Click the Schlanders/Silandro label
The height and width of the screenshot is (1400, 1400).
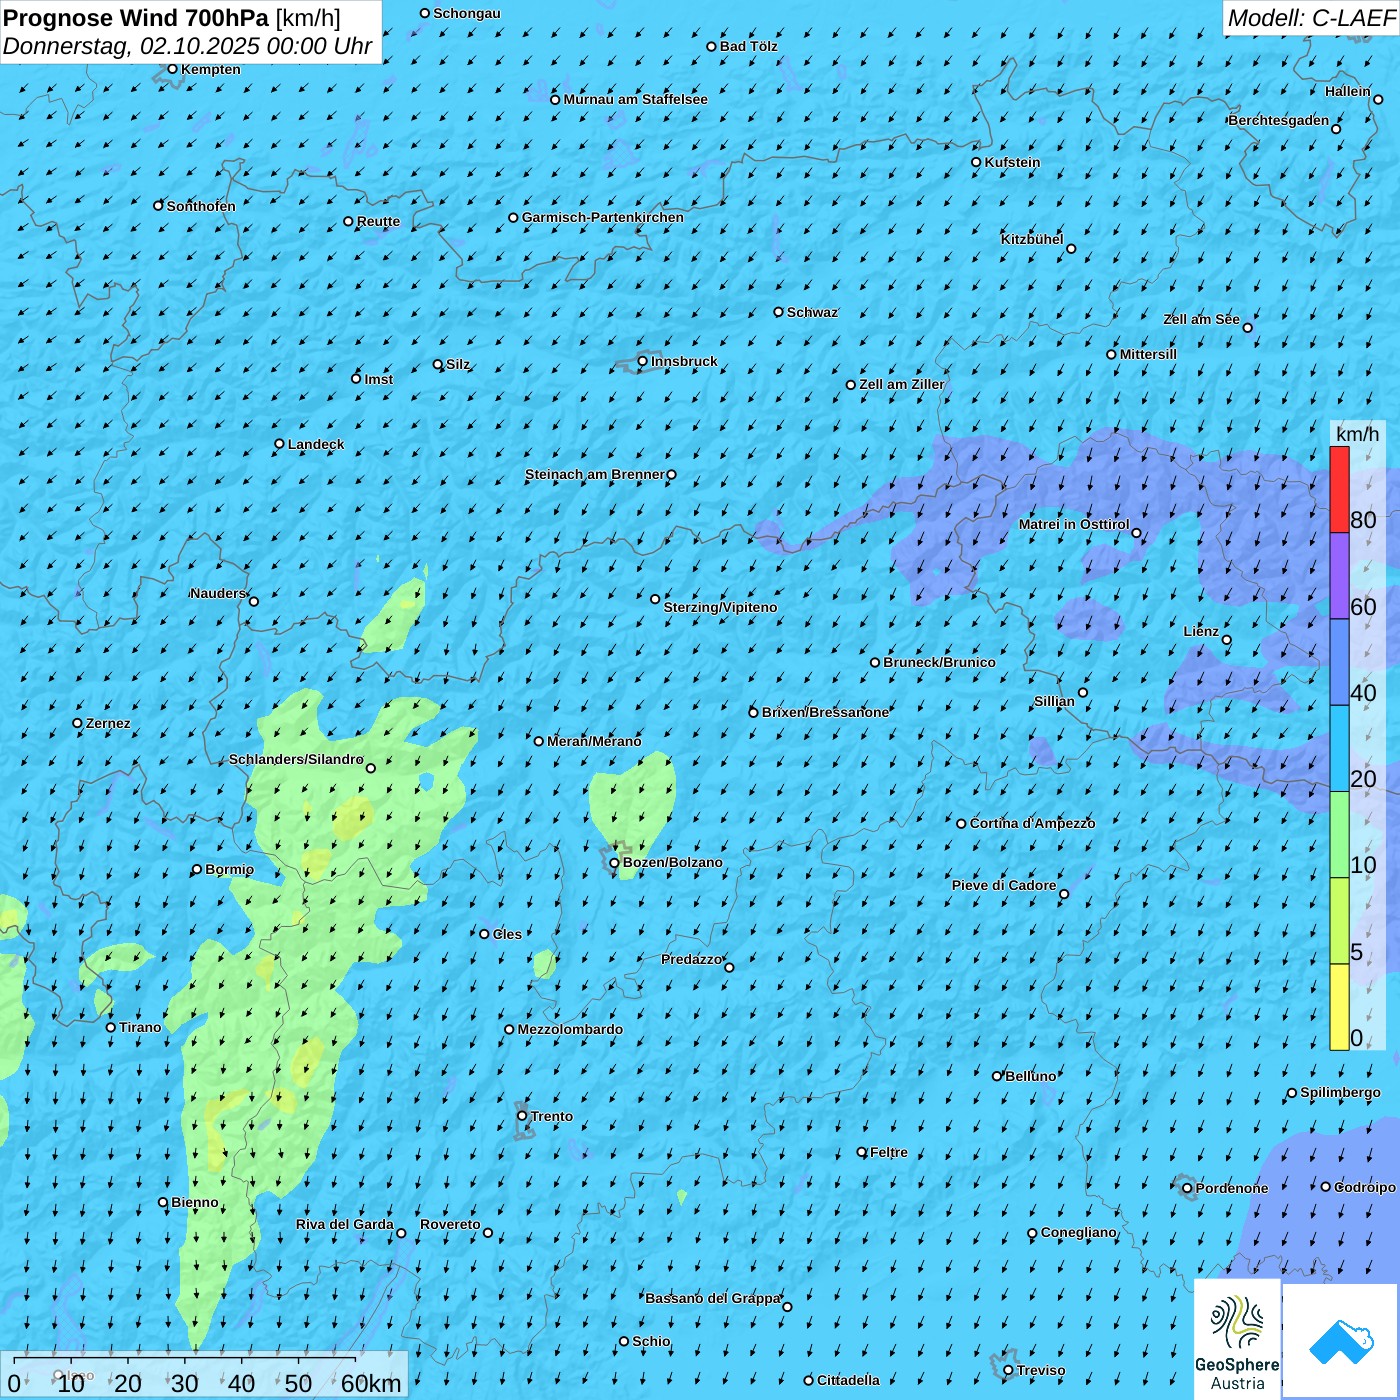(296, 759)
